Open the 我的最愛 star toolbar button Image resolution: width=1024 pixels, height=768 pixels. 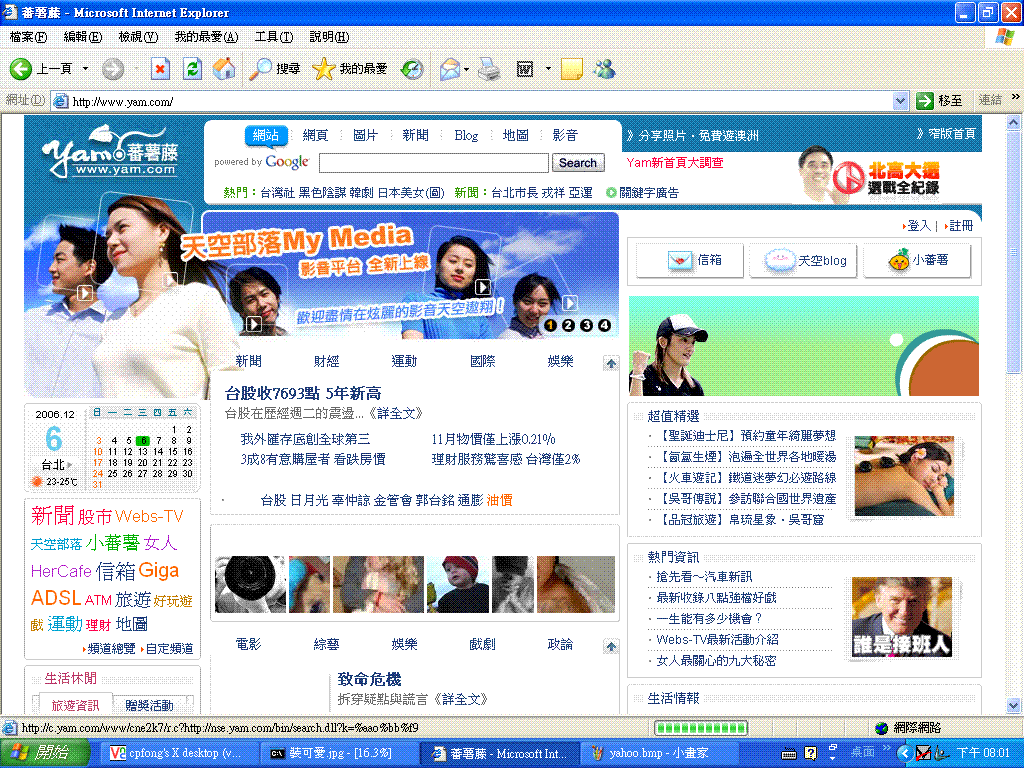tap(350, 69)
